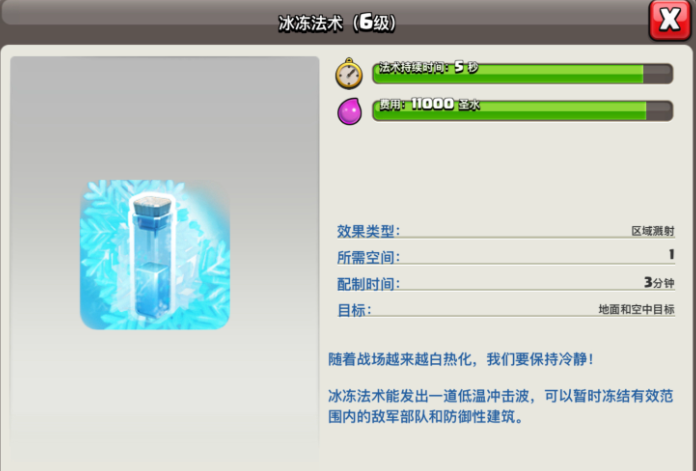Select the 配制时间 row
Viewport: 696px width, 471px height.
pos(506,283)
